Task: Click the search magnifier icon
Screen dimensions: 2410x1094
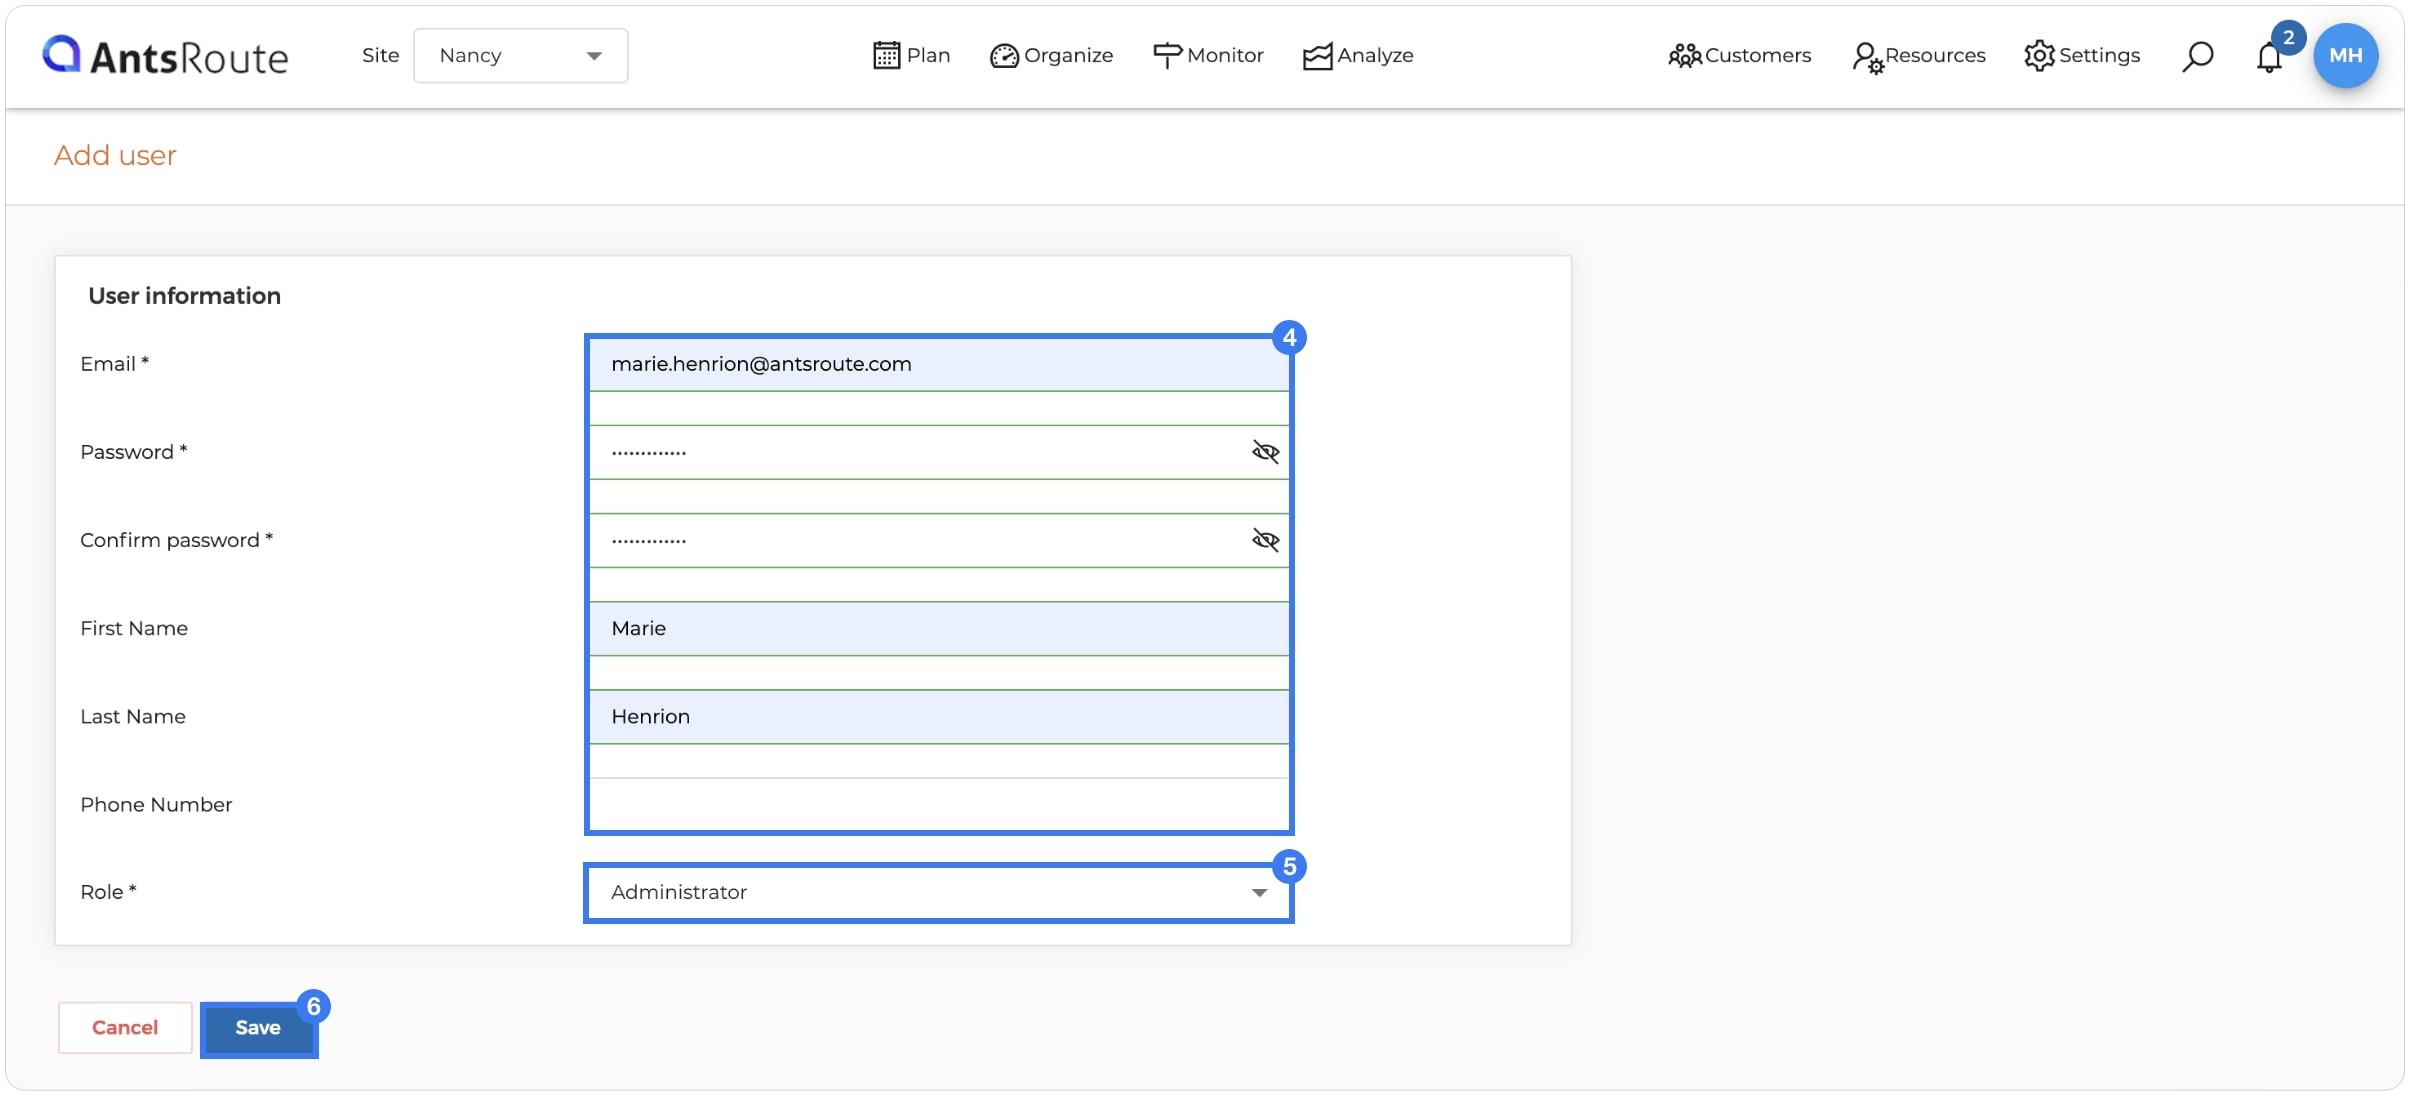Action: click(x=2197, y=56)
